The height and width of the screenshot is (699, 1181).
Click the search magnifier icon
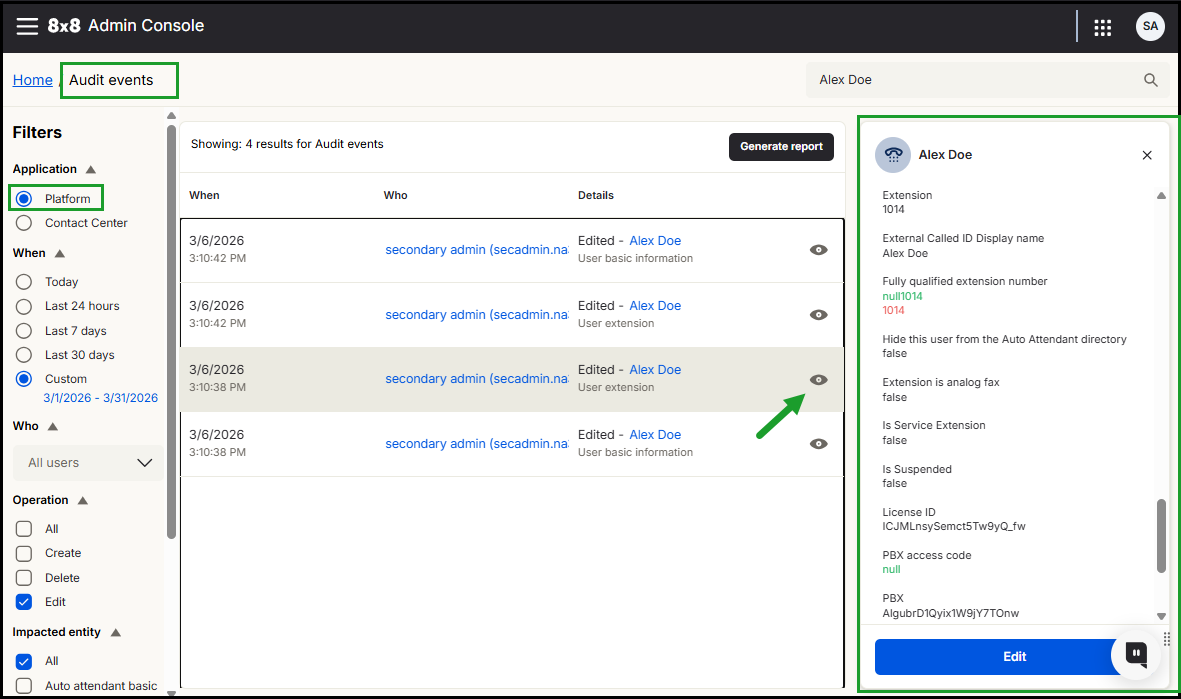coord(1151,80)
